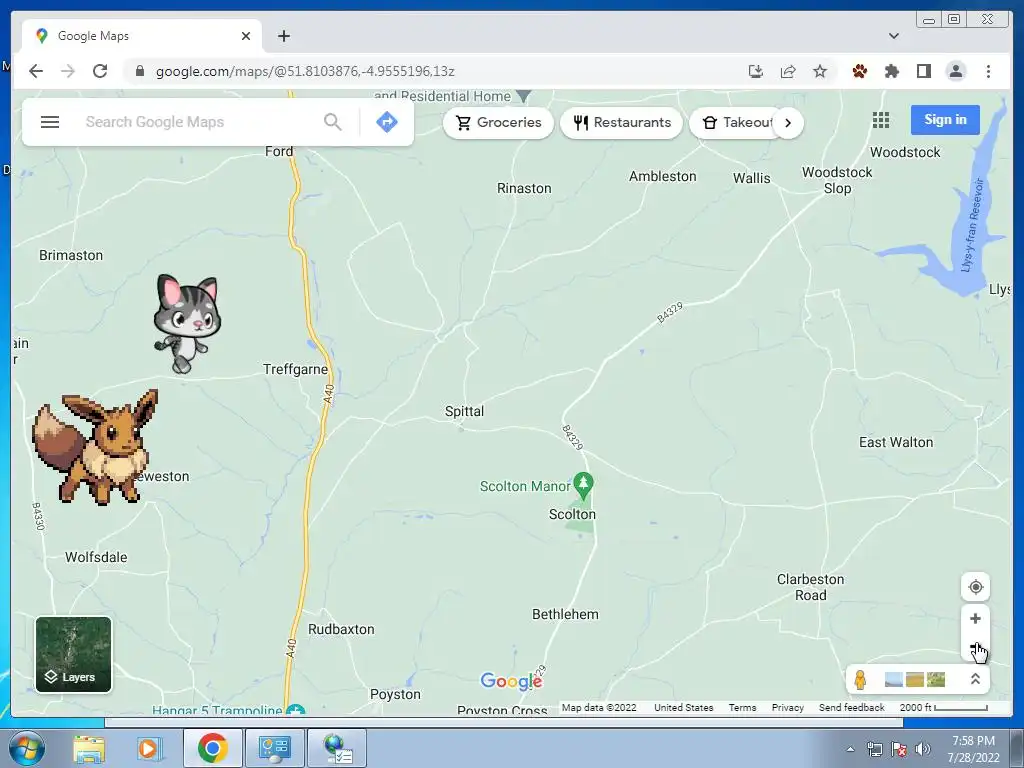This screenshot has height=768, width=1024.
Task: Click the Bethlehem place label
Action: [565, 615]
